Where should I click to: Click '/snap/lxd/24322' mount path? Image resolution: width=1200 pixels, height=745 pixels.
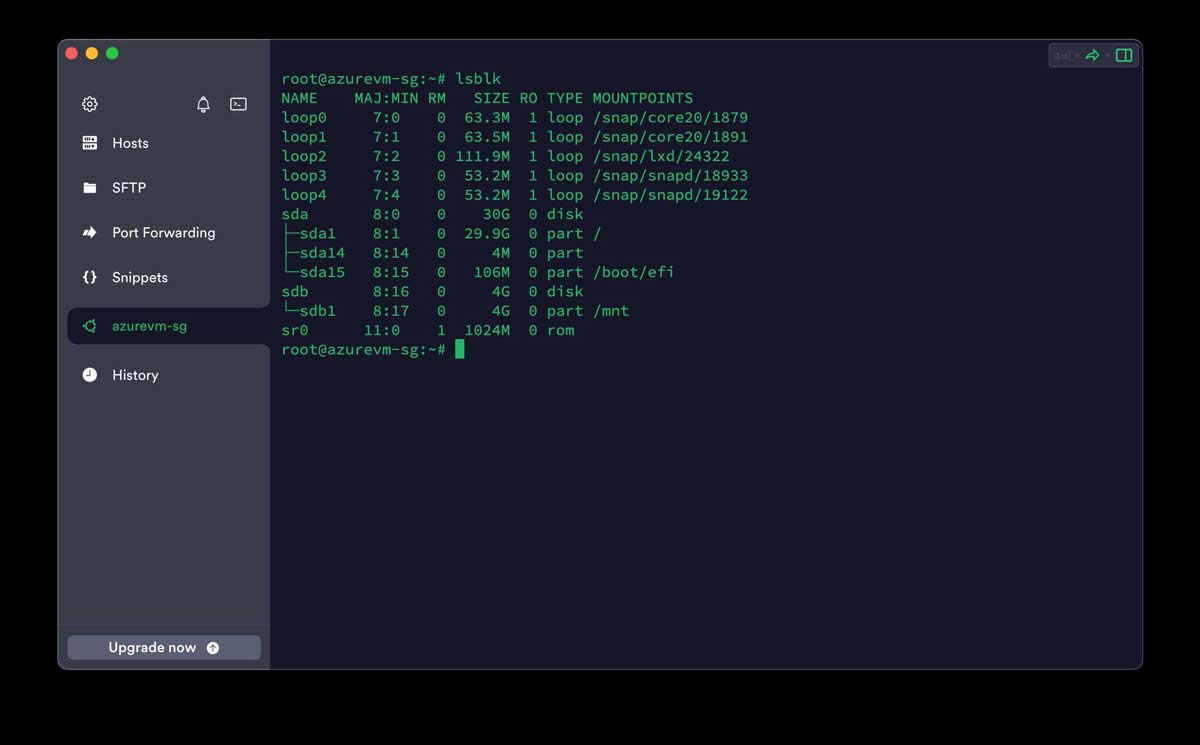[x=661, y=156]
